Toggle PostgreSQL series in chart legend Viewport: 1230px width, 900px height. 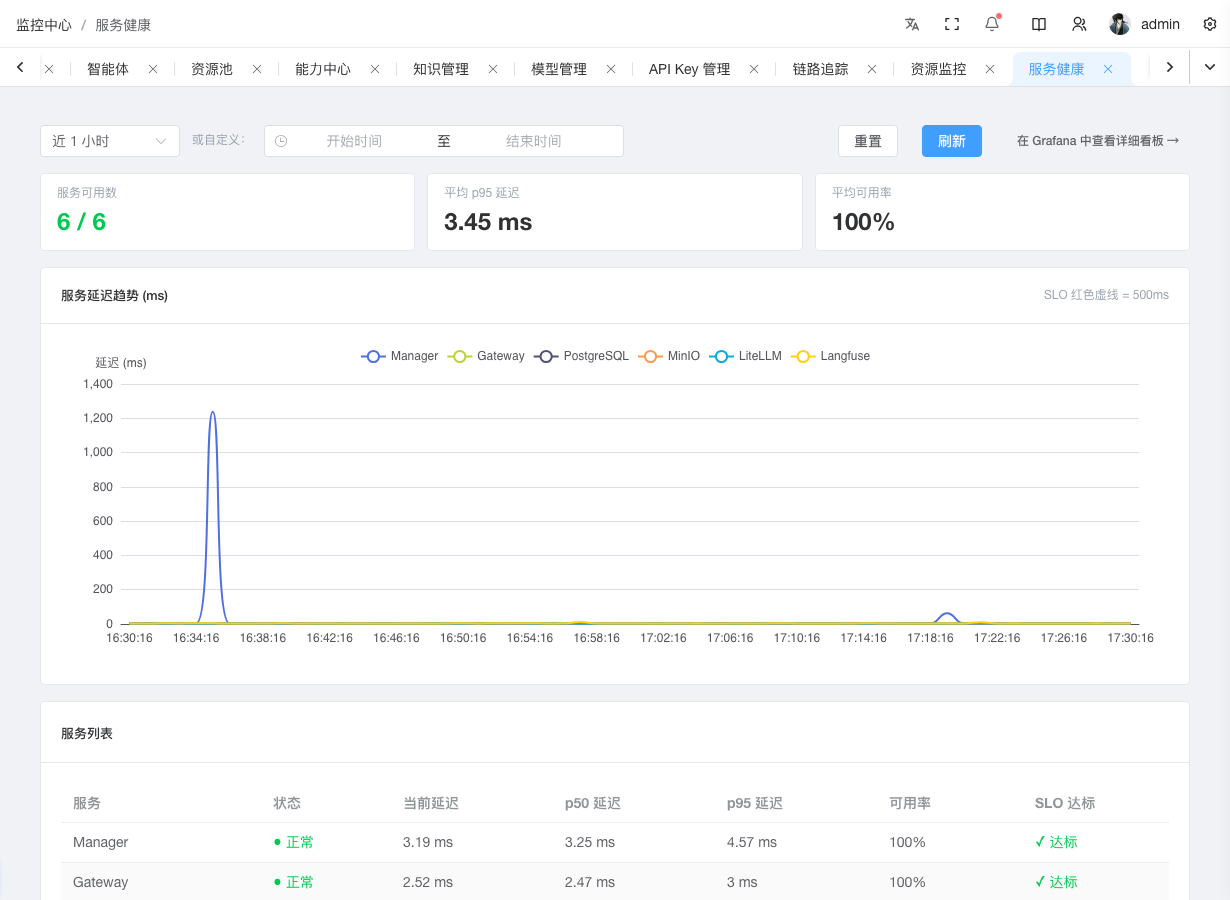click(581, 356)
